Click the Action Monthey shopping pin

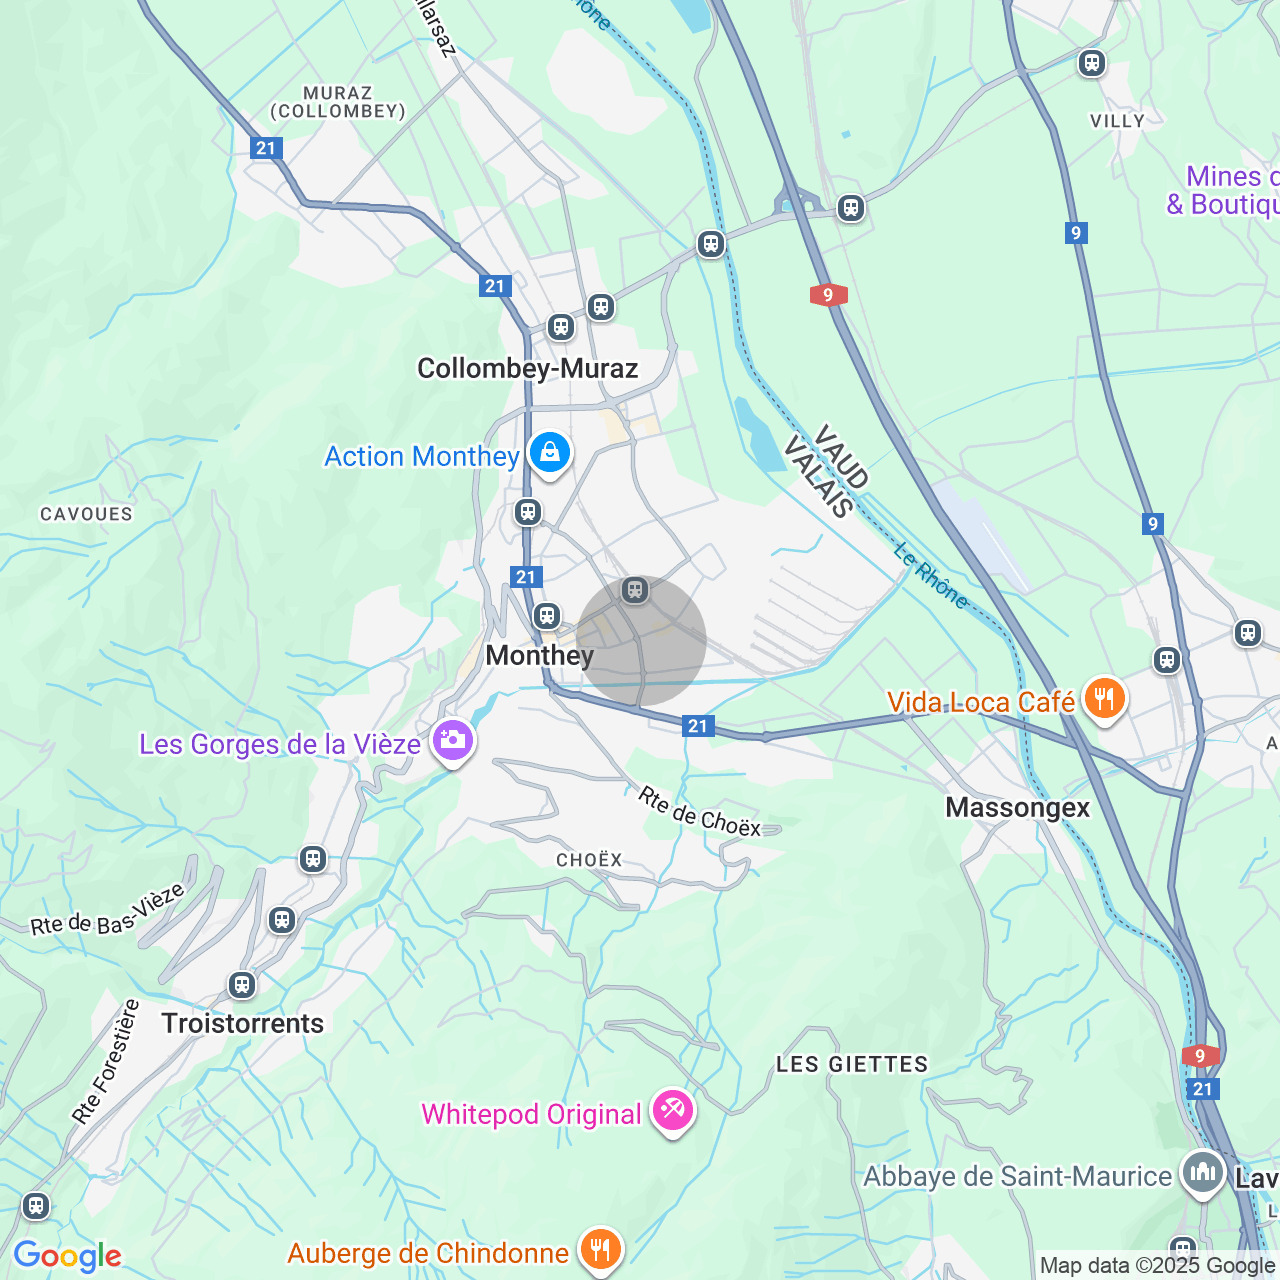click(x=549, y=454)
